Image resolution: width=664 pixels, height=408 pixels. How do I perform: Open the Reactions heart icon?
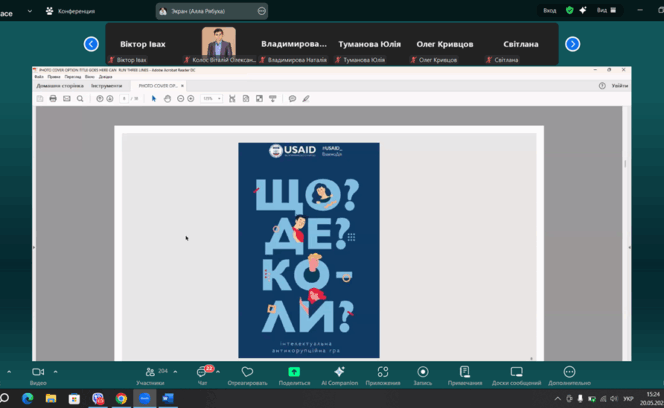247,373
